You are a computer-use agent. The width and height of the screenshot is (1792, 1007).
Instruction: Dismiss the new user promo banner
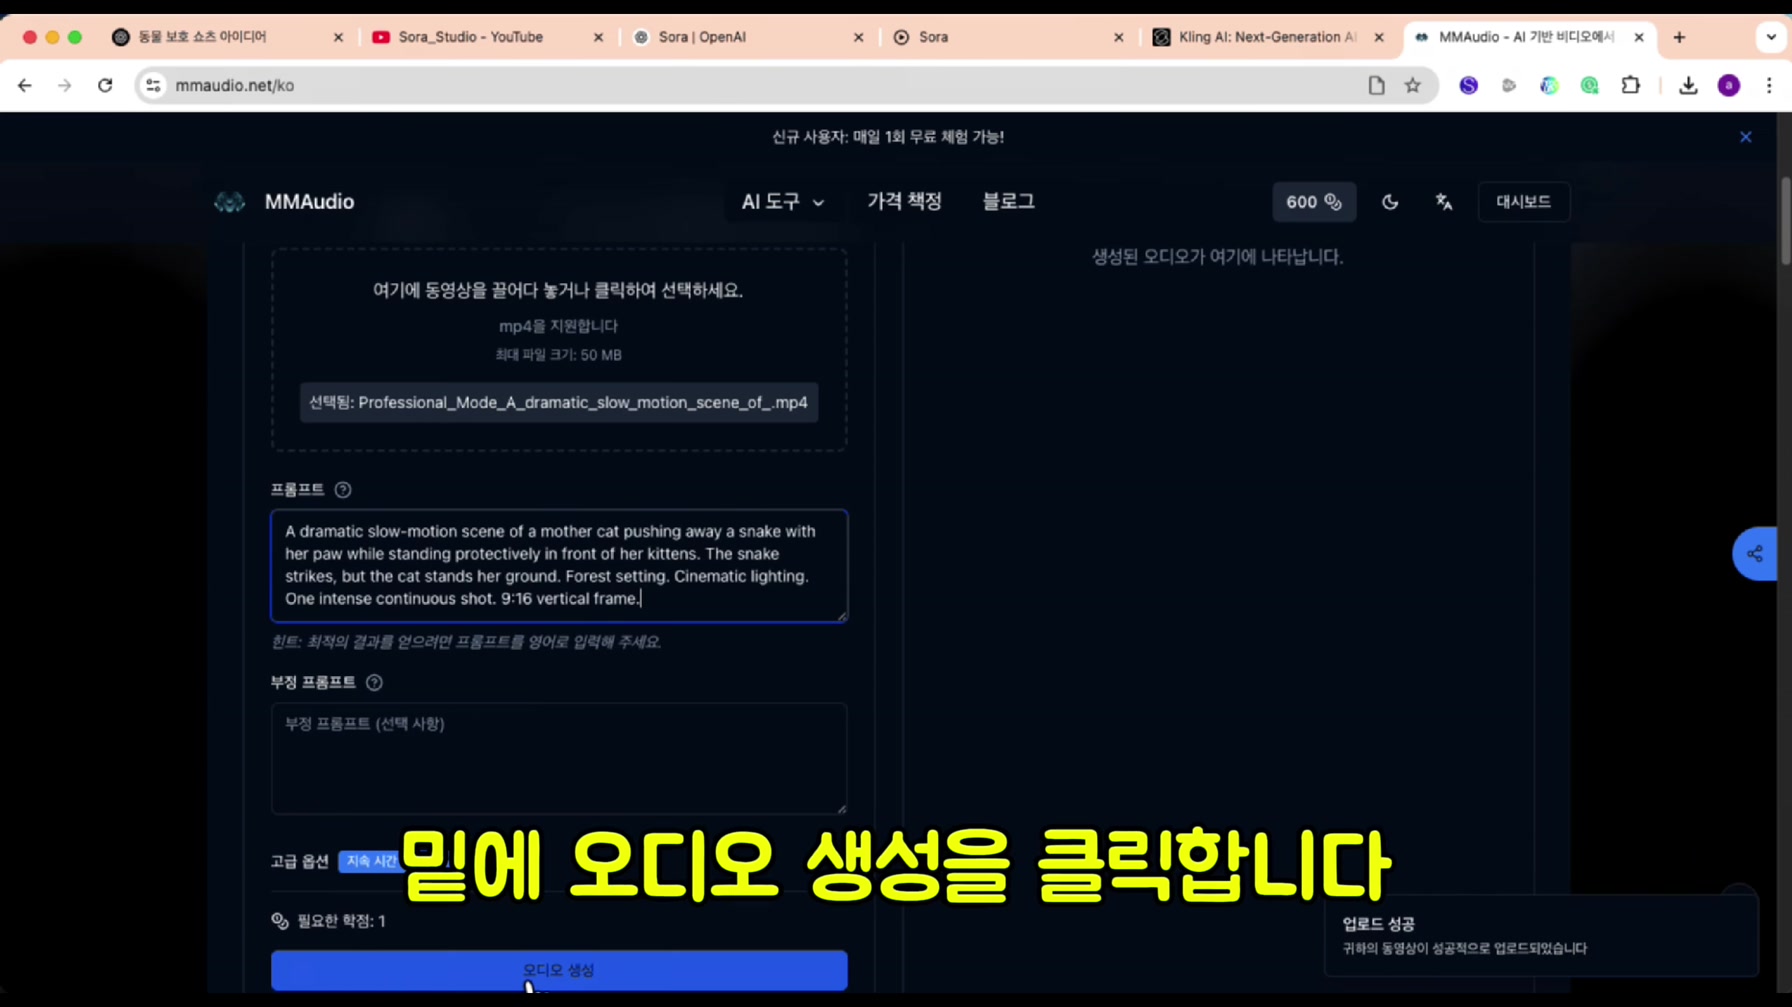coord(1745,137)
